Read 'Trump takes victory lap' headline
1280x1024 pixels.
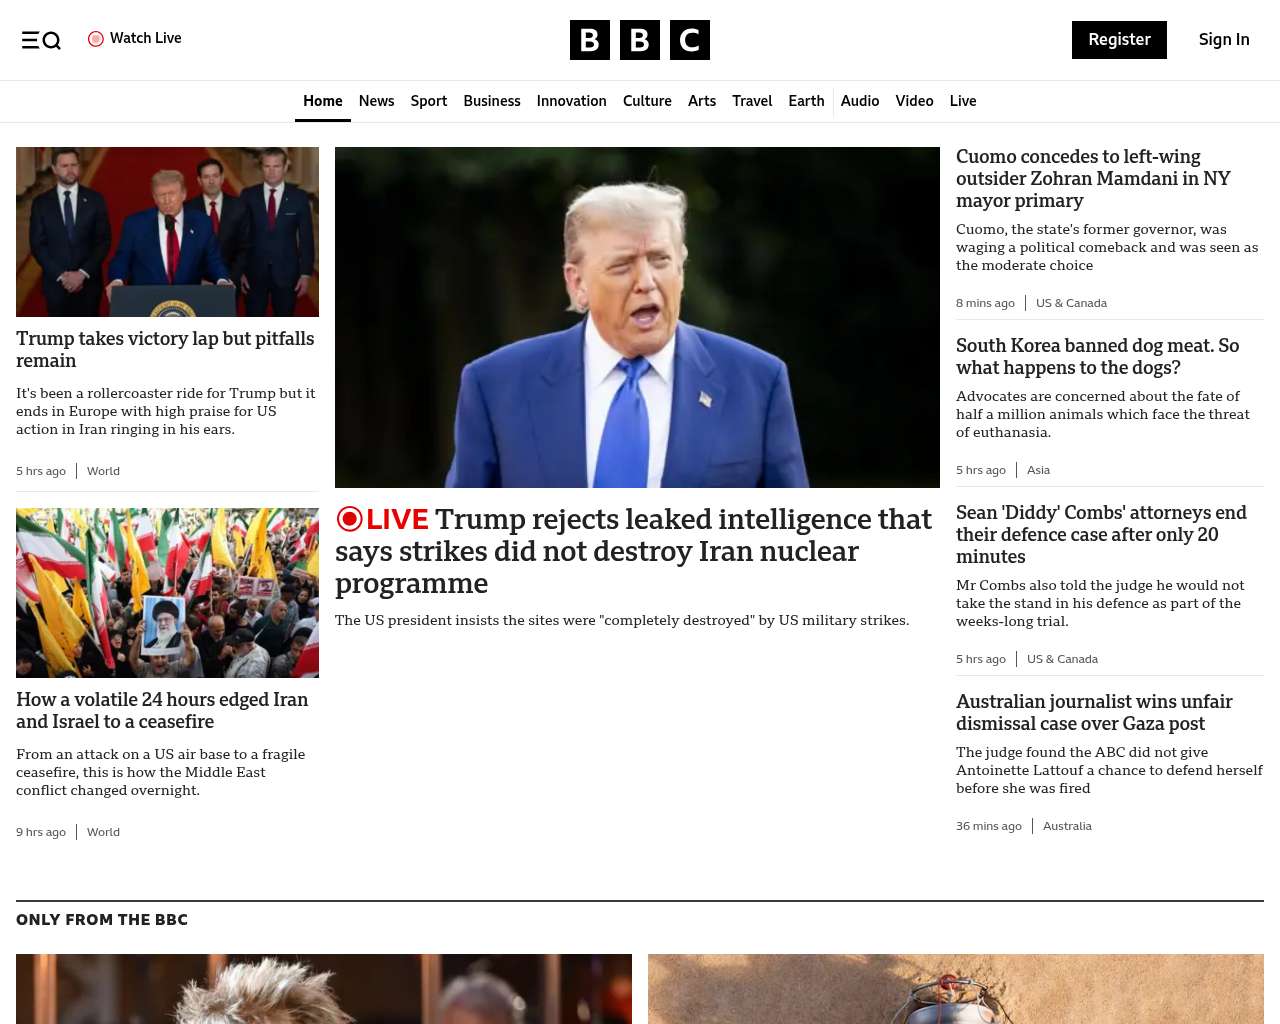click(165, 350)
